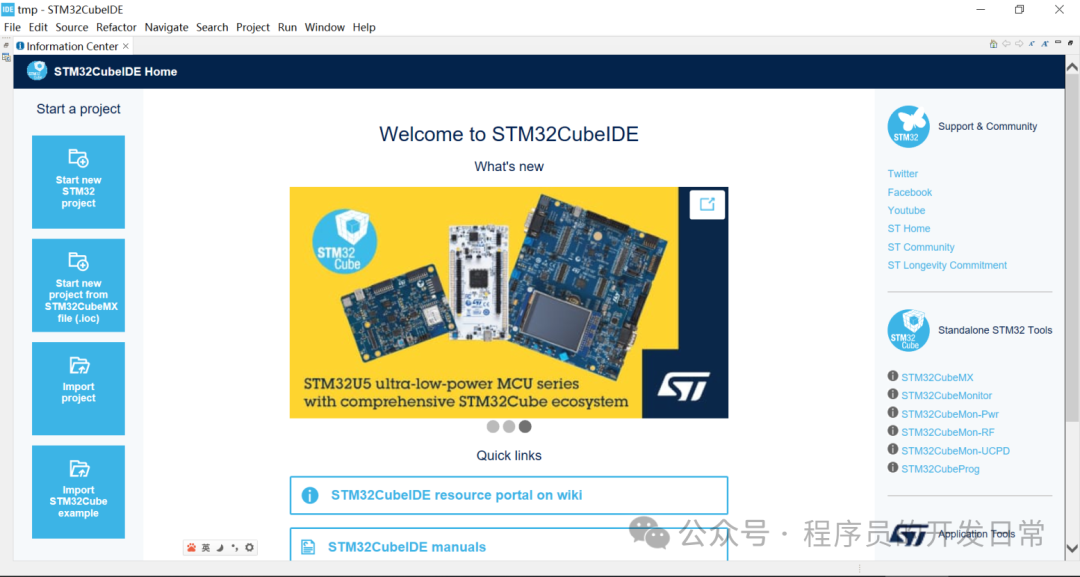Click the moon icon in the IME bar
The image size is (1080, 577).
(x=220, y=547)
